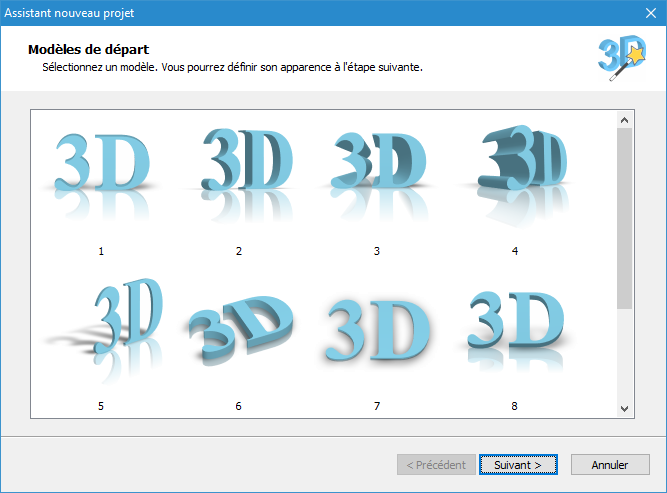
Task: Click the 3D wand logo in header
Action: [621, 57]
